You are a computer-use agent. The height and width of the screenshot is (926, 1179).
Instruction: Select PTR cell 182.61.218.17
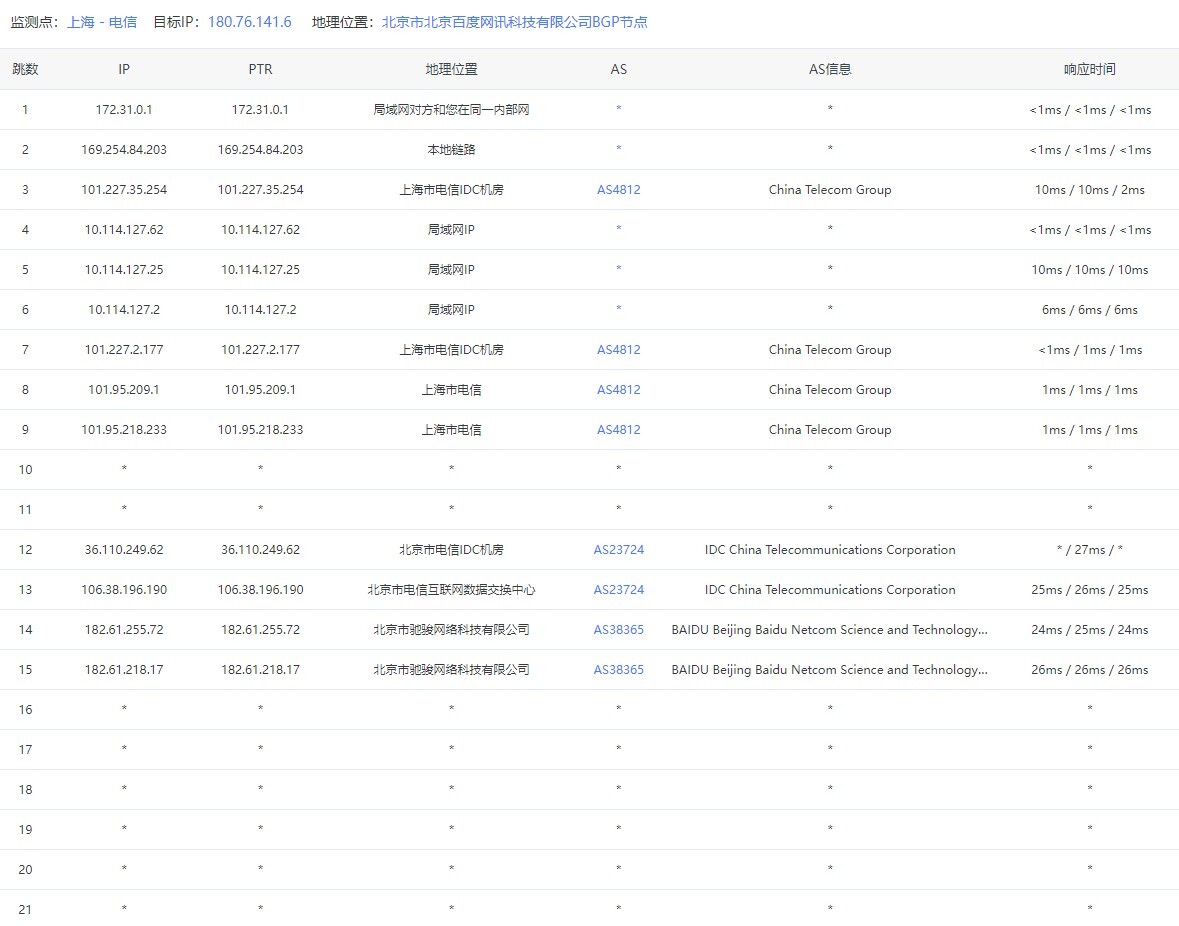pyautogui.click(x=260, y=669)
